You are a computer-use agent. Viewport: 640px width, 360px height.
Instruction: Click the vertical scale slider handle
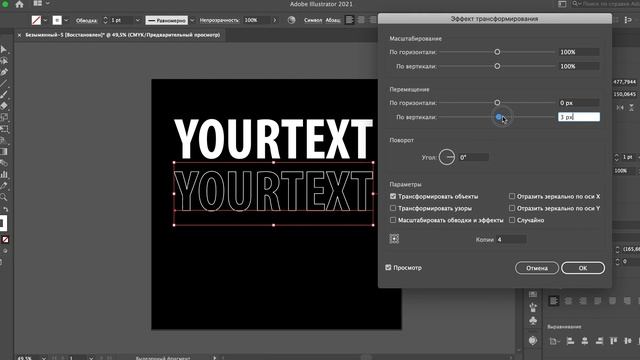pyautogui.click(x=497, y=66)
